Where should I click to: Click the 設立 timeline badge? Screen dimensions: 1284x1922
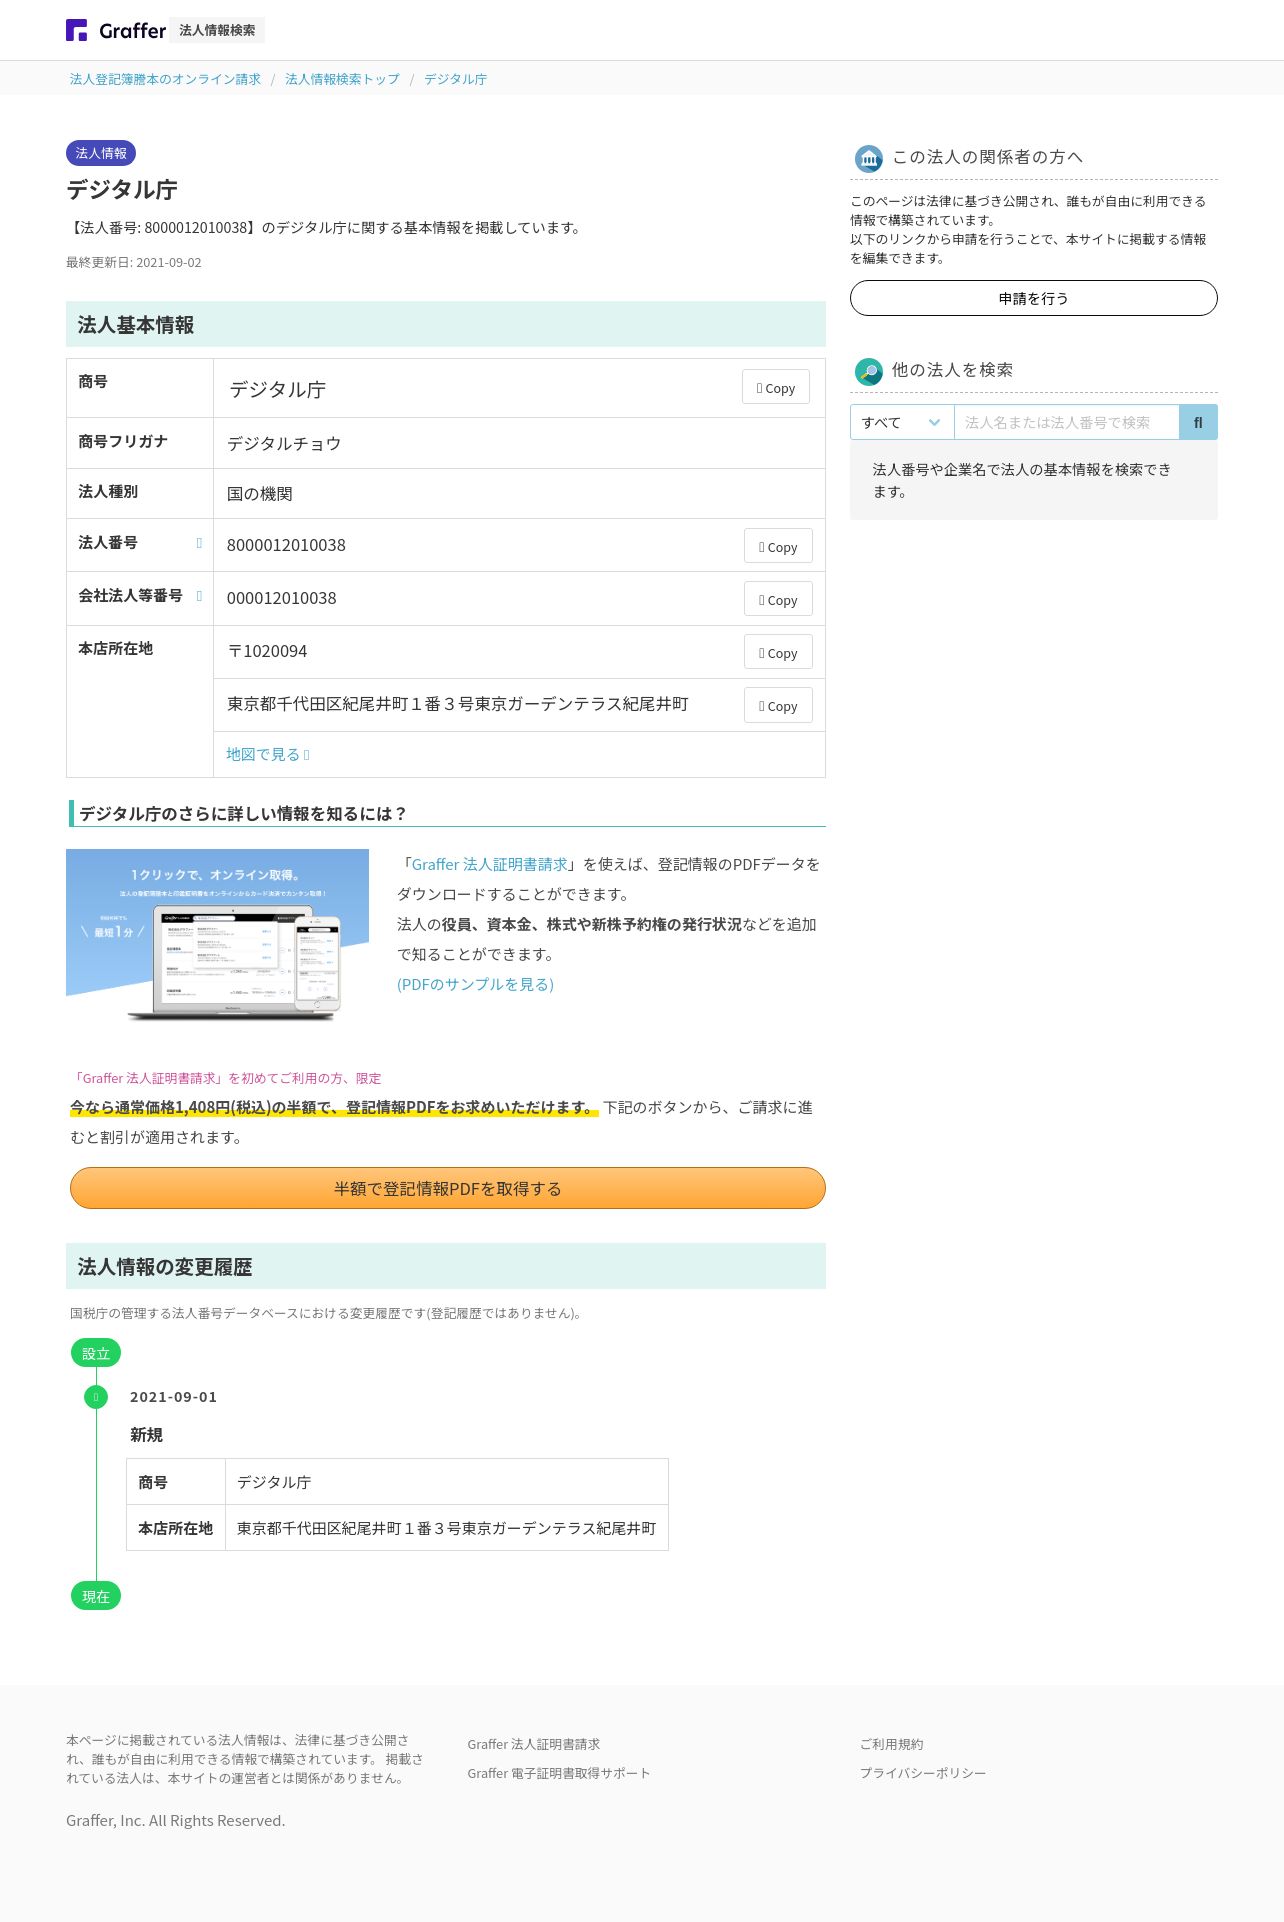coord(96,1353)
